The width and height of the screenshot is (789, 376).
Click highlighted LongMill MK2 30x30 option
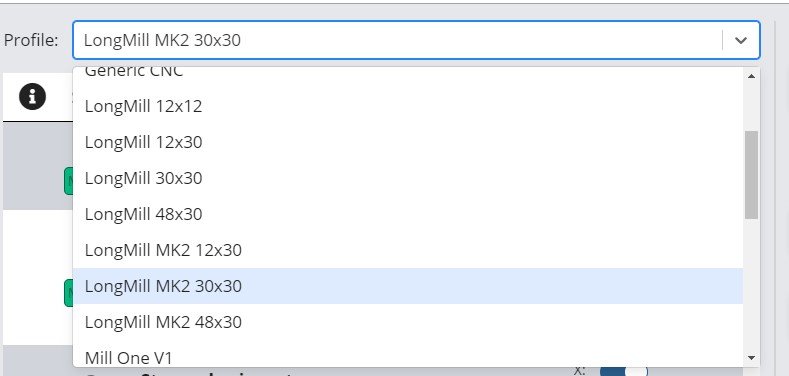[408, 286]
